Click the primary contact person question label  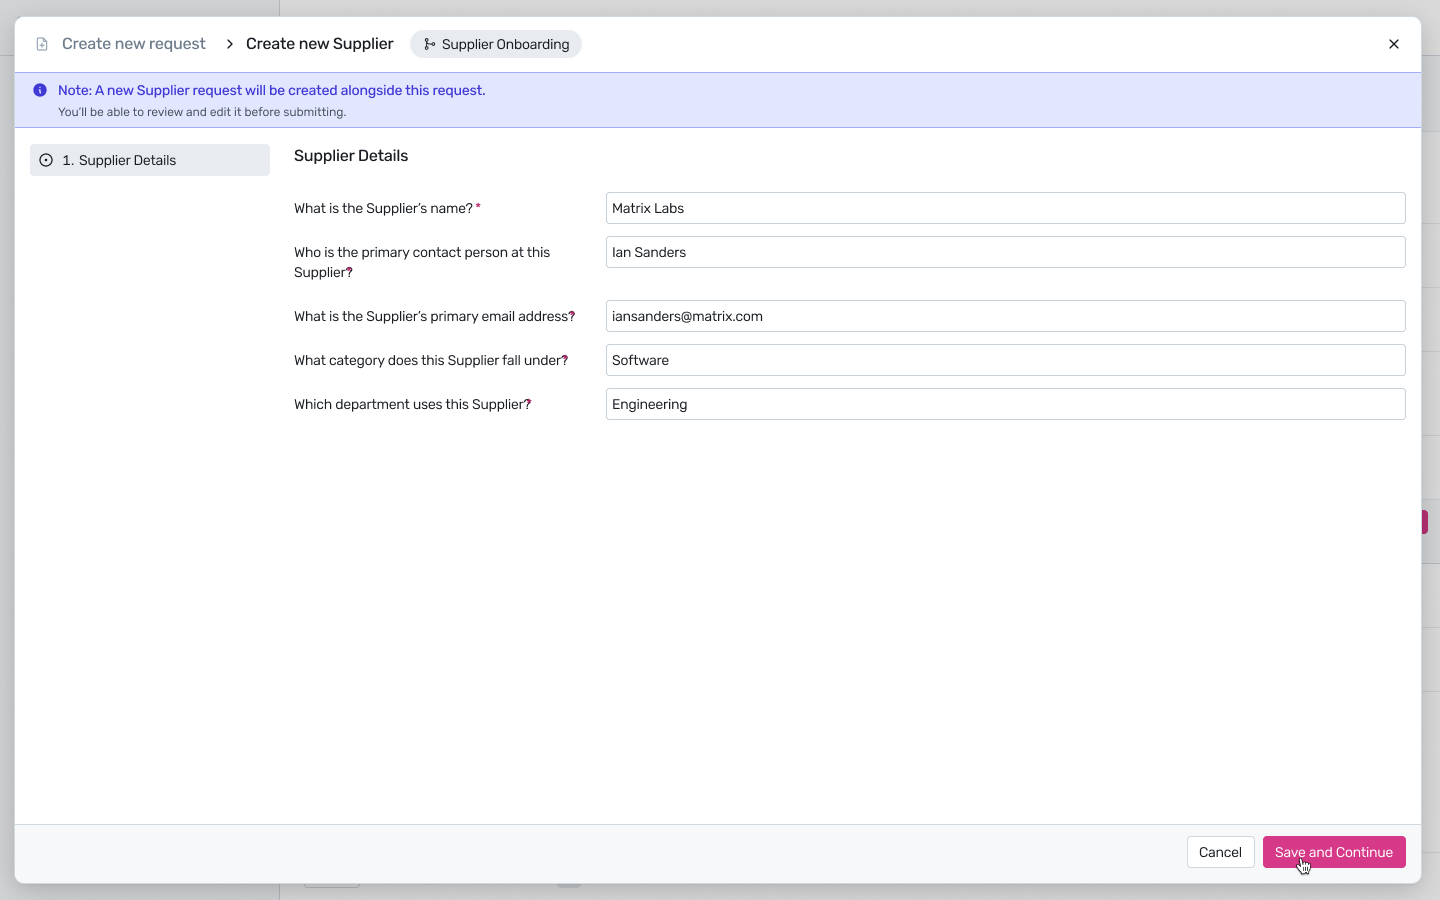422,262
